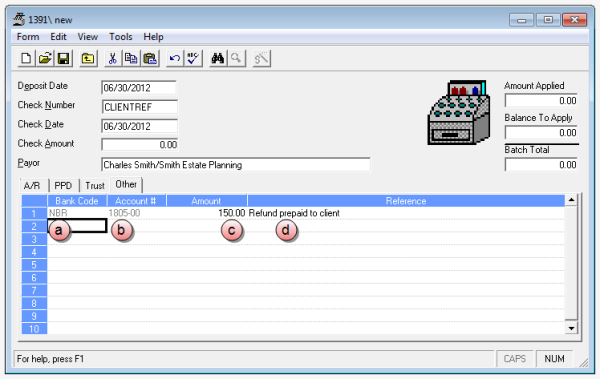This screenshot has width=600, height=379.
Task: Click the grayed dollar sign toolbar icon
Action: pos(262,59)
